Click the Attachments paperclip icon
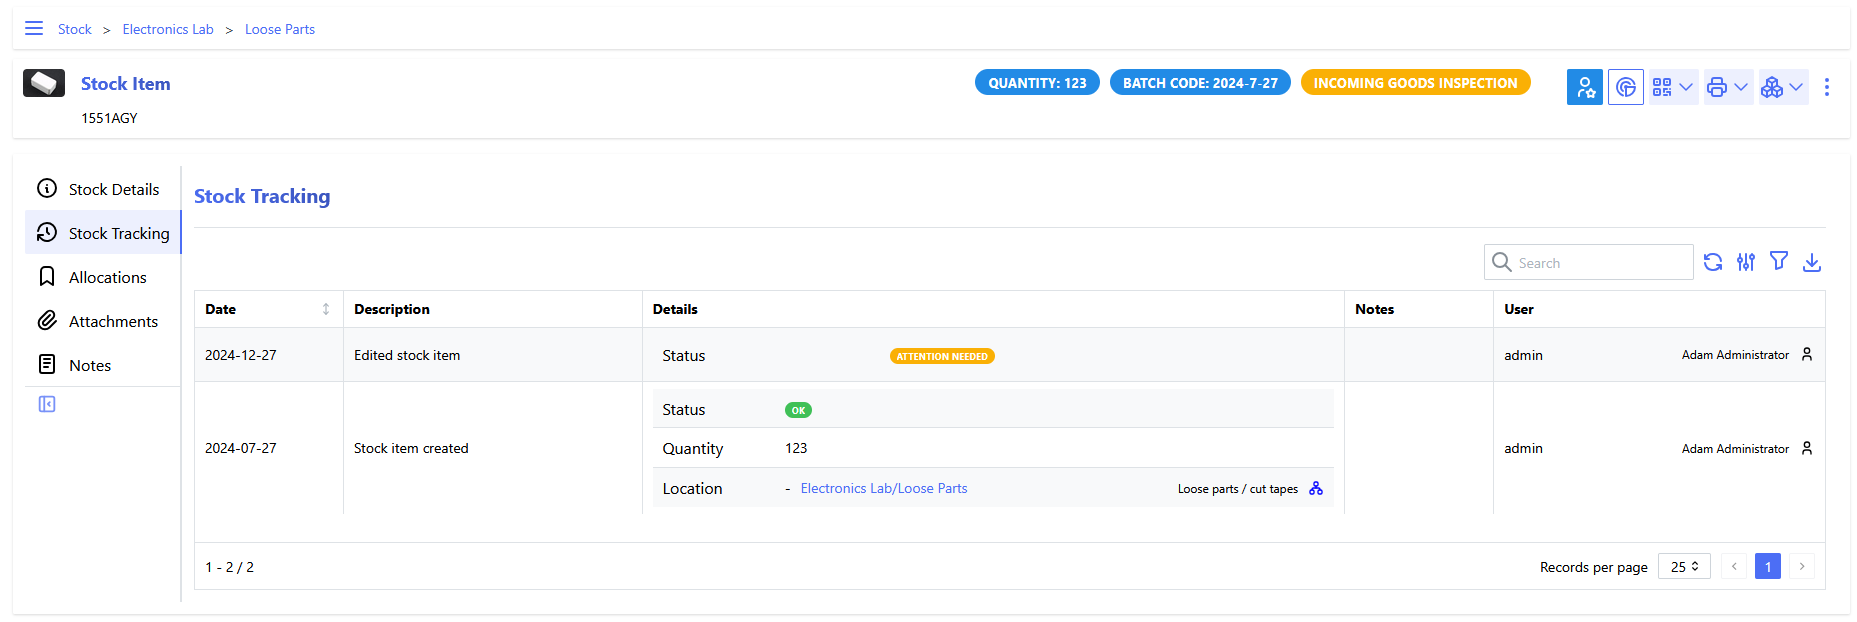Screen dimensions: 1857x622 tap(47, 320)
